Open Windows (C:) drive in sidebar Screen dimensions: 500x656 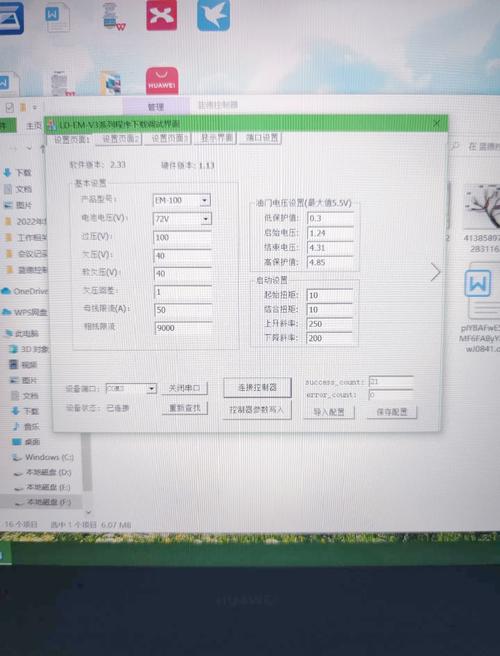(x=43, y=457)
